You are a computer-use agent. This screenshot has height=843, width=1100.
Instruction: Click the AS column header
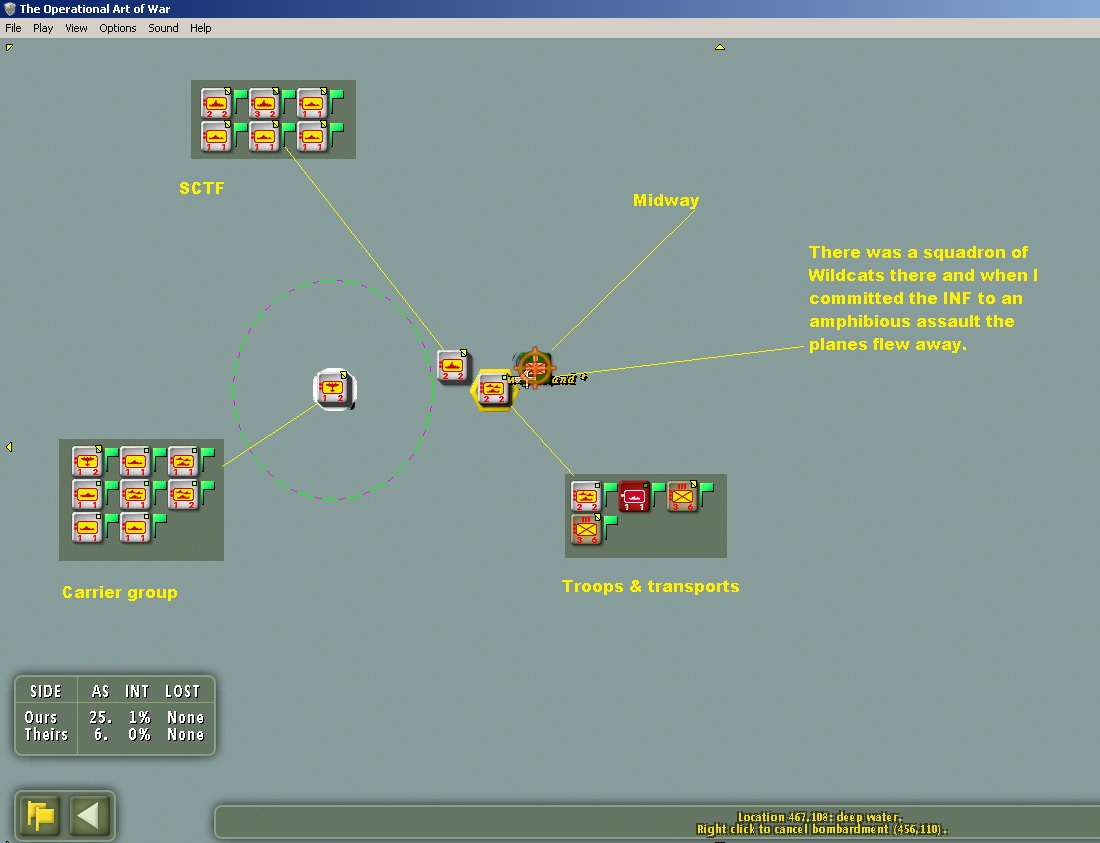[100, 692]
